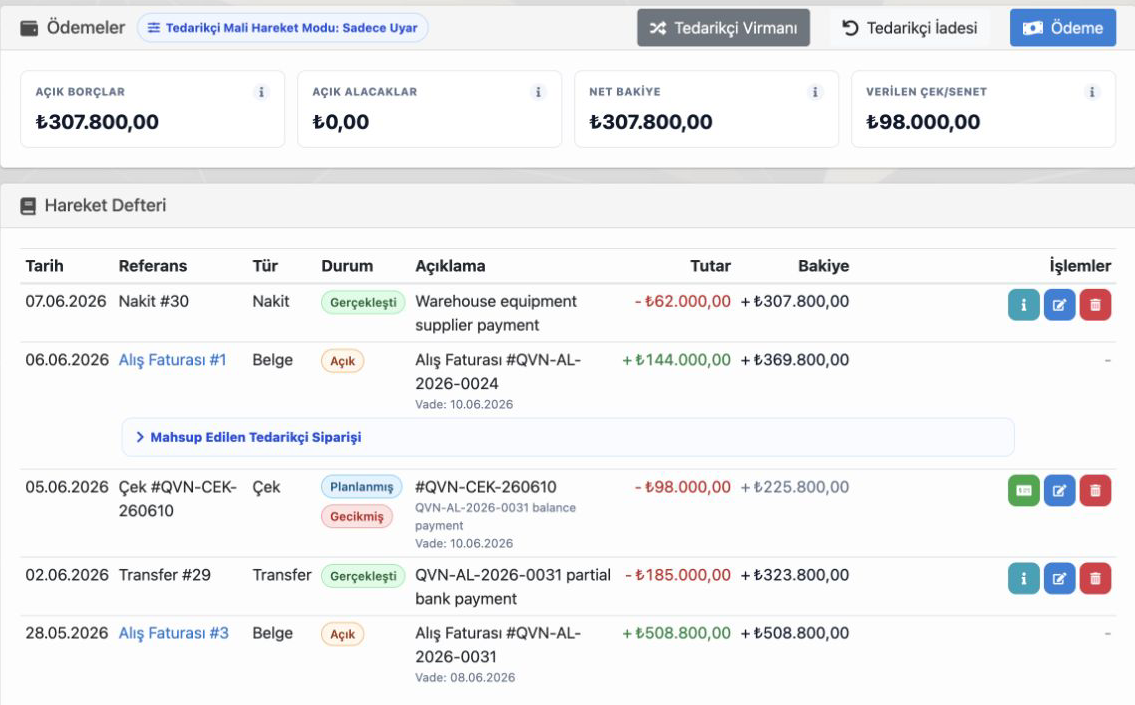The image size is (1135, 705).
Task: Click the Gecikmiş status badge
Action: (357, 516)
